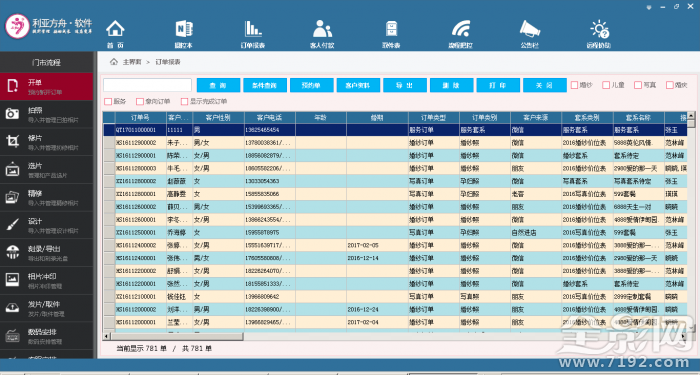Sort by the 订单号 column header
Screen dimensions: 700x375
(141, 118)
